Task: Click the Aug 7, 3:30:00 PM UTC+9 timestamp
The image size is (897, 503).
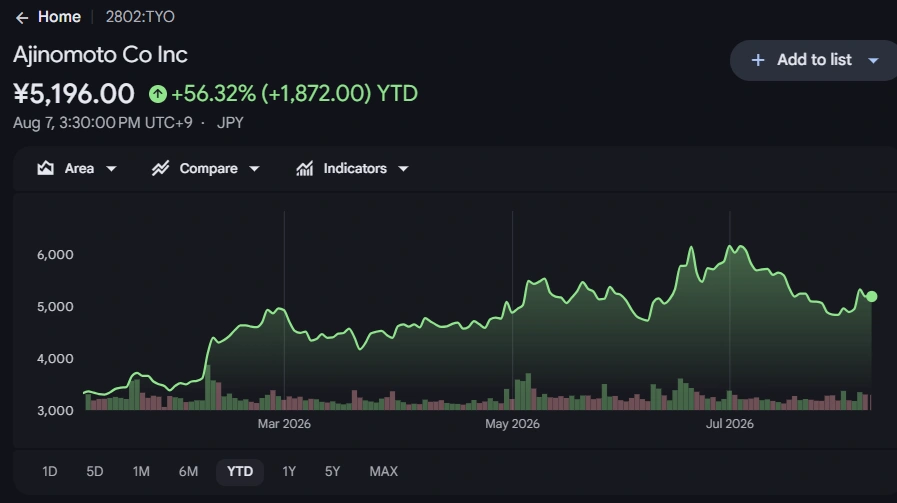Action: pos(103,123)
